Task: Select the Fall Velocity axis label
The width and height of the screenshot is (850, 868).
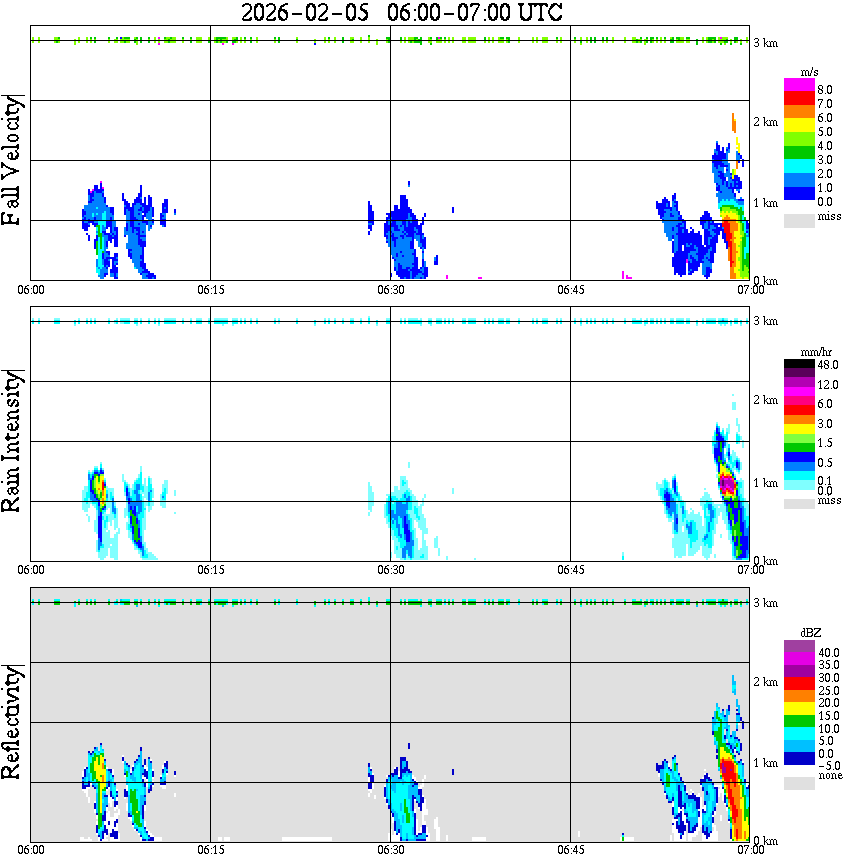Action: tap(12, 161)
